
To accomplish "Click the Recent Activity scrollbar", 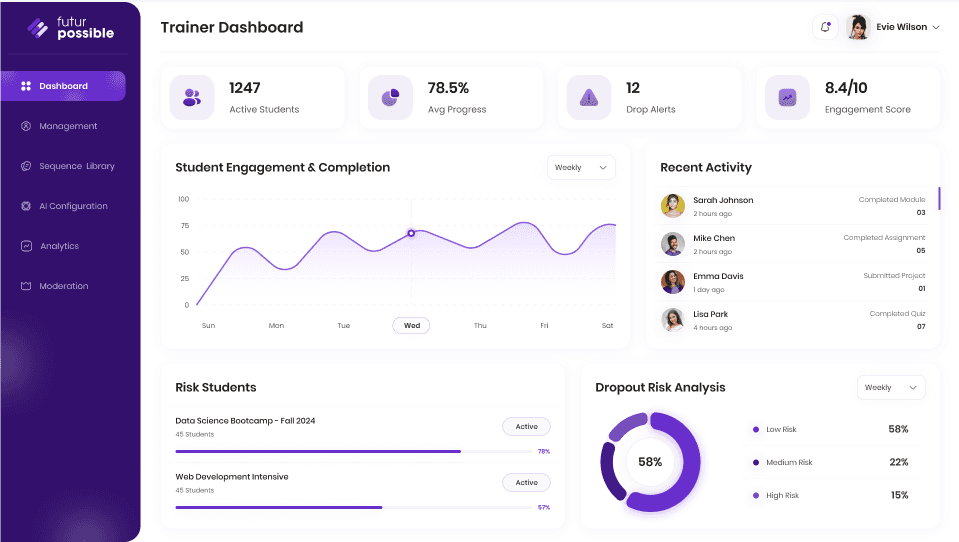I will (939, 198).
